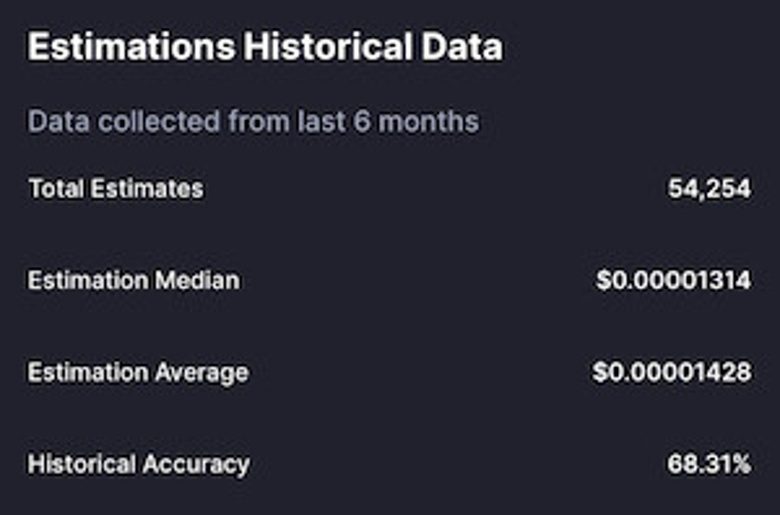The width and height of the screenshot is (780, 515).
Task: Click the Historical Accuracy label
Action: [139, 464]
